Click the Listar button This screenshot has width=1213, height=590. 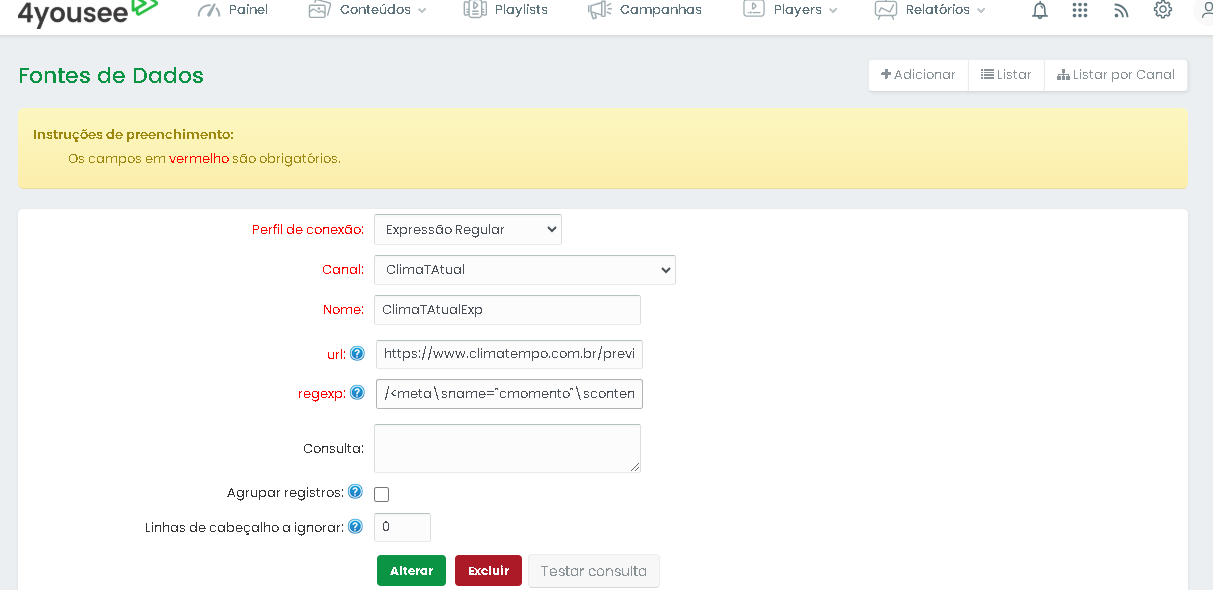click(1006, 75)
